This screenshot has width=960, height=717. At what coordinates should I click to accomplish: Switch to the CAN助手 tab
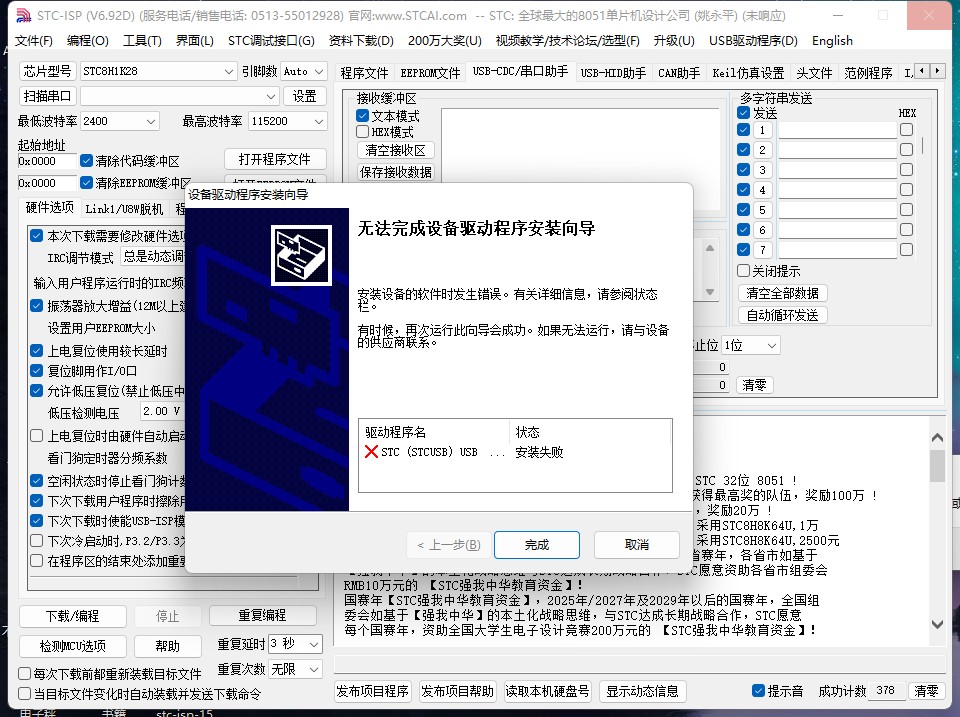(x=679, y=73)
